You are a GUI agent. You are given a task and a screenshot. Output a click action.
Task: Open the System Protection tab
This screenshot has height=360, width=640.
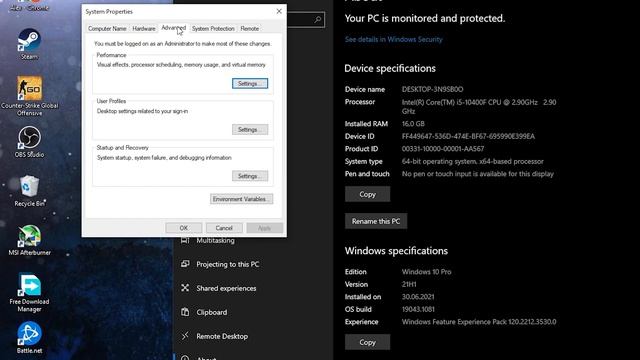coord(213,29)
